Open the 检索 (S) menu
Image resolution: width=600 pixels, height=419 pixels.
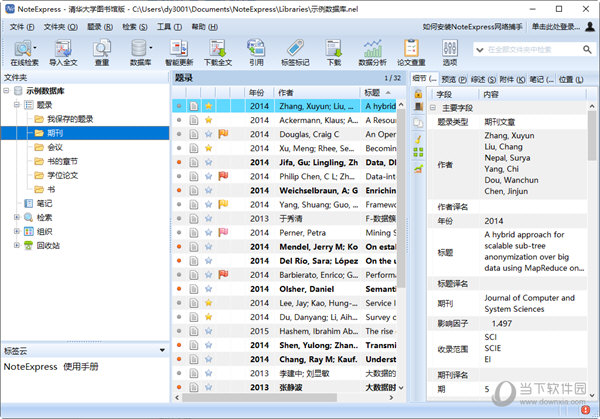[x=135, y=27]
